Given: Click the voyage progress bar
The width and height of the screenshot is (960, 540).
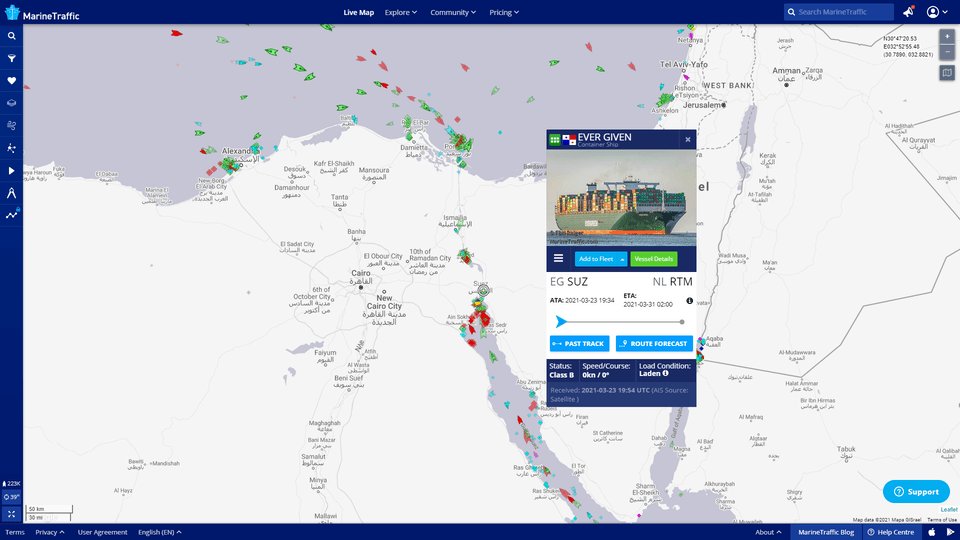Looking at the screenshot, I should [x=621, y=321].
